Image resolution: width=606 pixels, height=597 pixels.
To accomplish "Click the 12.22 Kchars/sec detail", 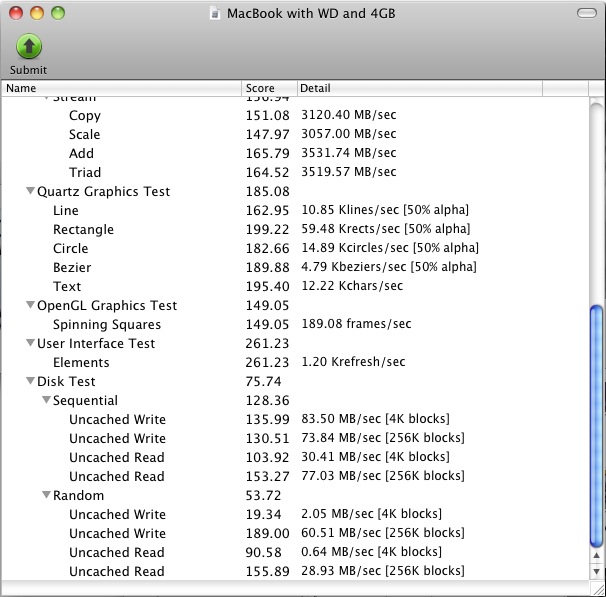I will [x=352, y=286].
